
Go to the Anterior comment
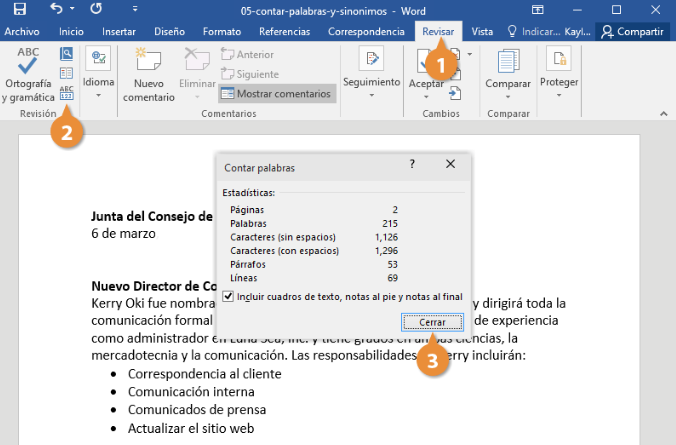247,54
